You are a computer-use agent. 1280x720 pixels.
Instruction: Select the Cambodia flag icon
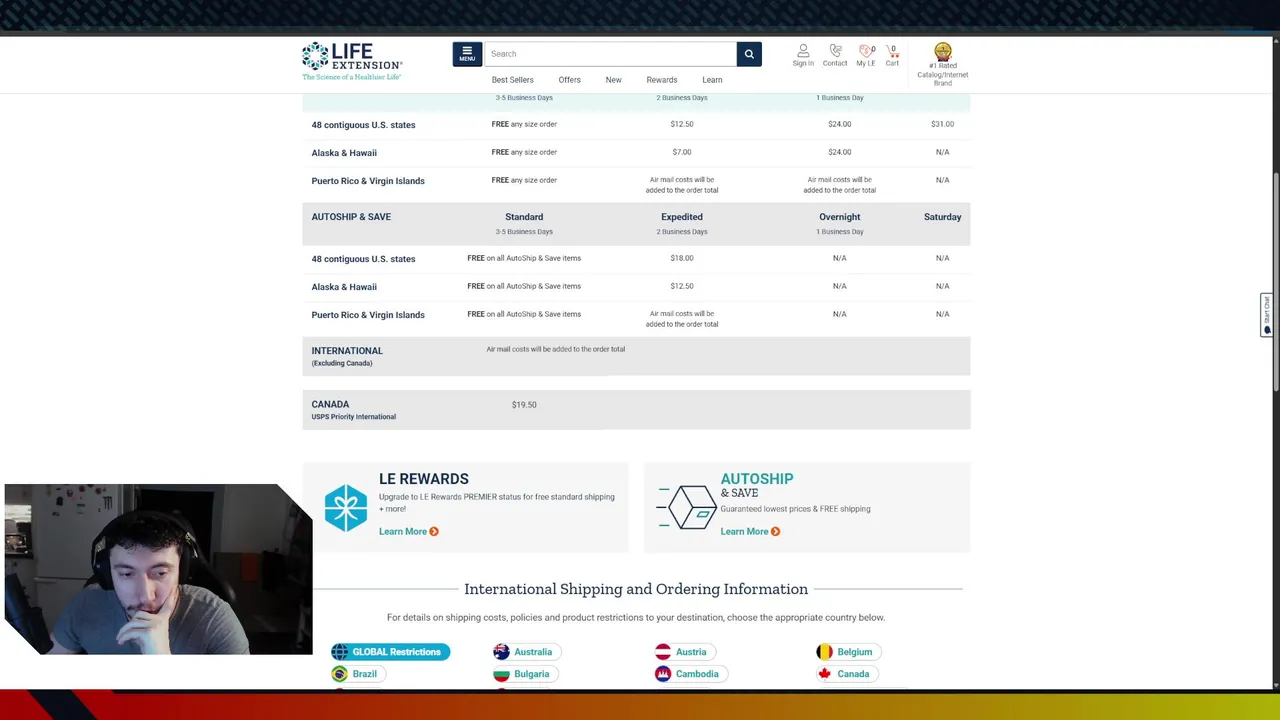click(663, 674)
